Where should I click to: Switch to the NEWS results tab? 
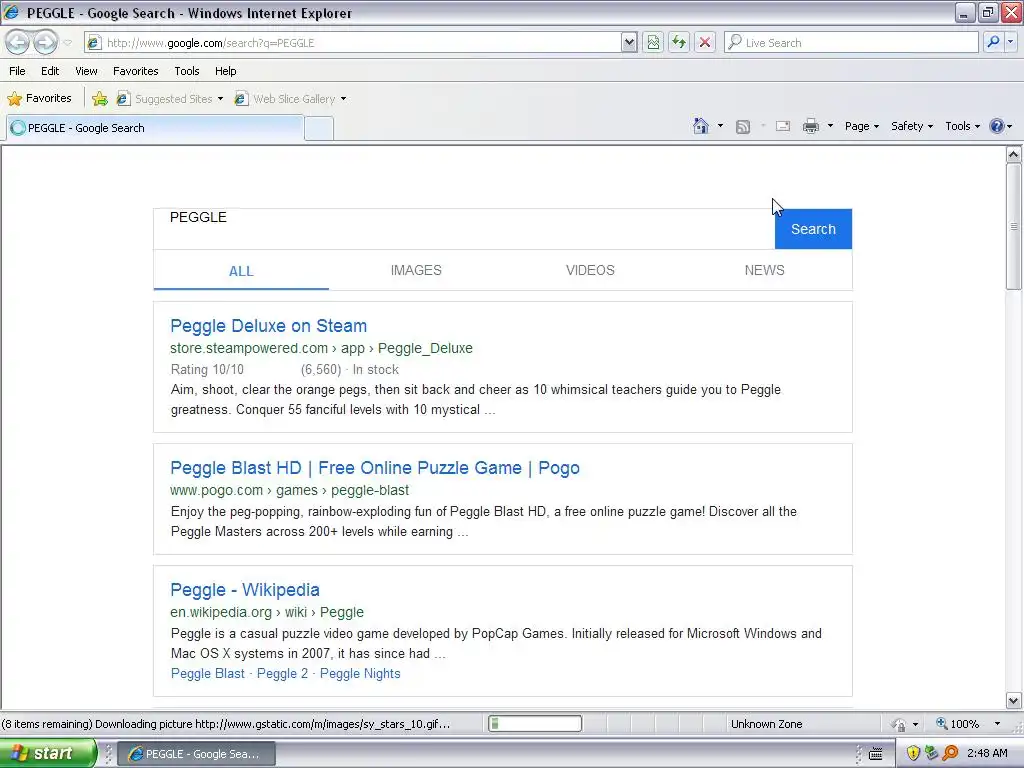coord(765,270)
